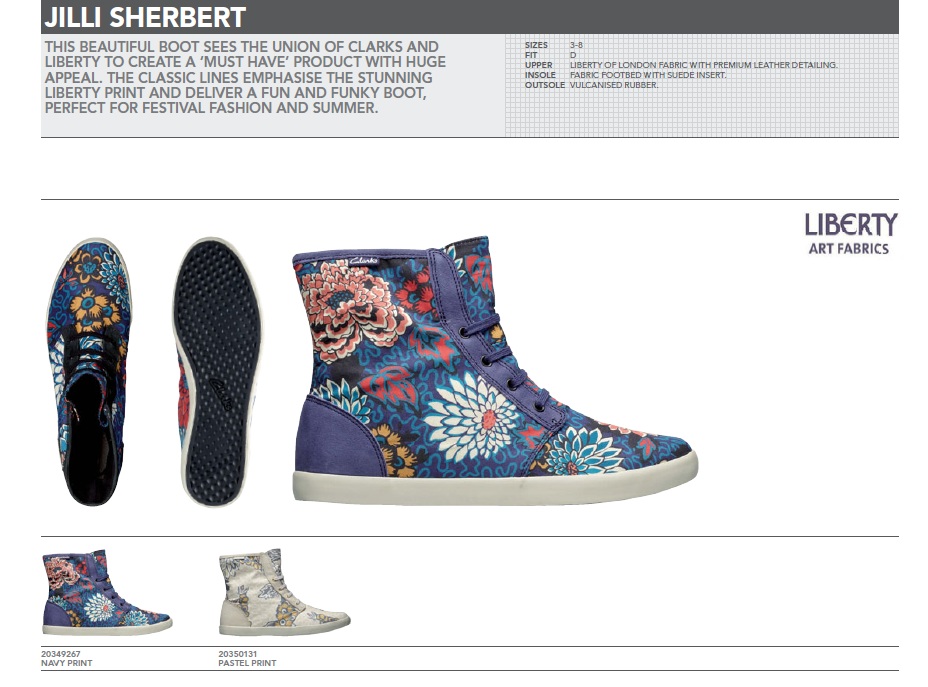The height and width of the screenshot is (687, 928).
Task: Click the PASTEL PRINT label
Action: [247, 663]
